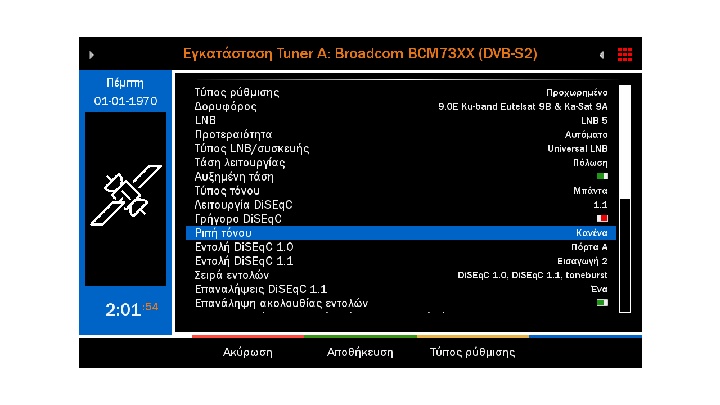This screenshot has width=720, height=405.
Task: Click the green Αποθήκευση button
Action: point(360,352)
